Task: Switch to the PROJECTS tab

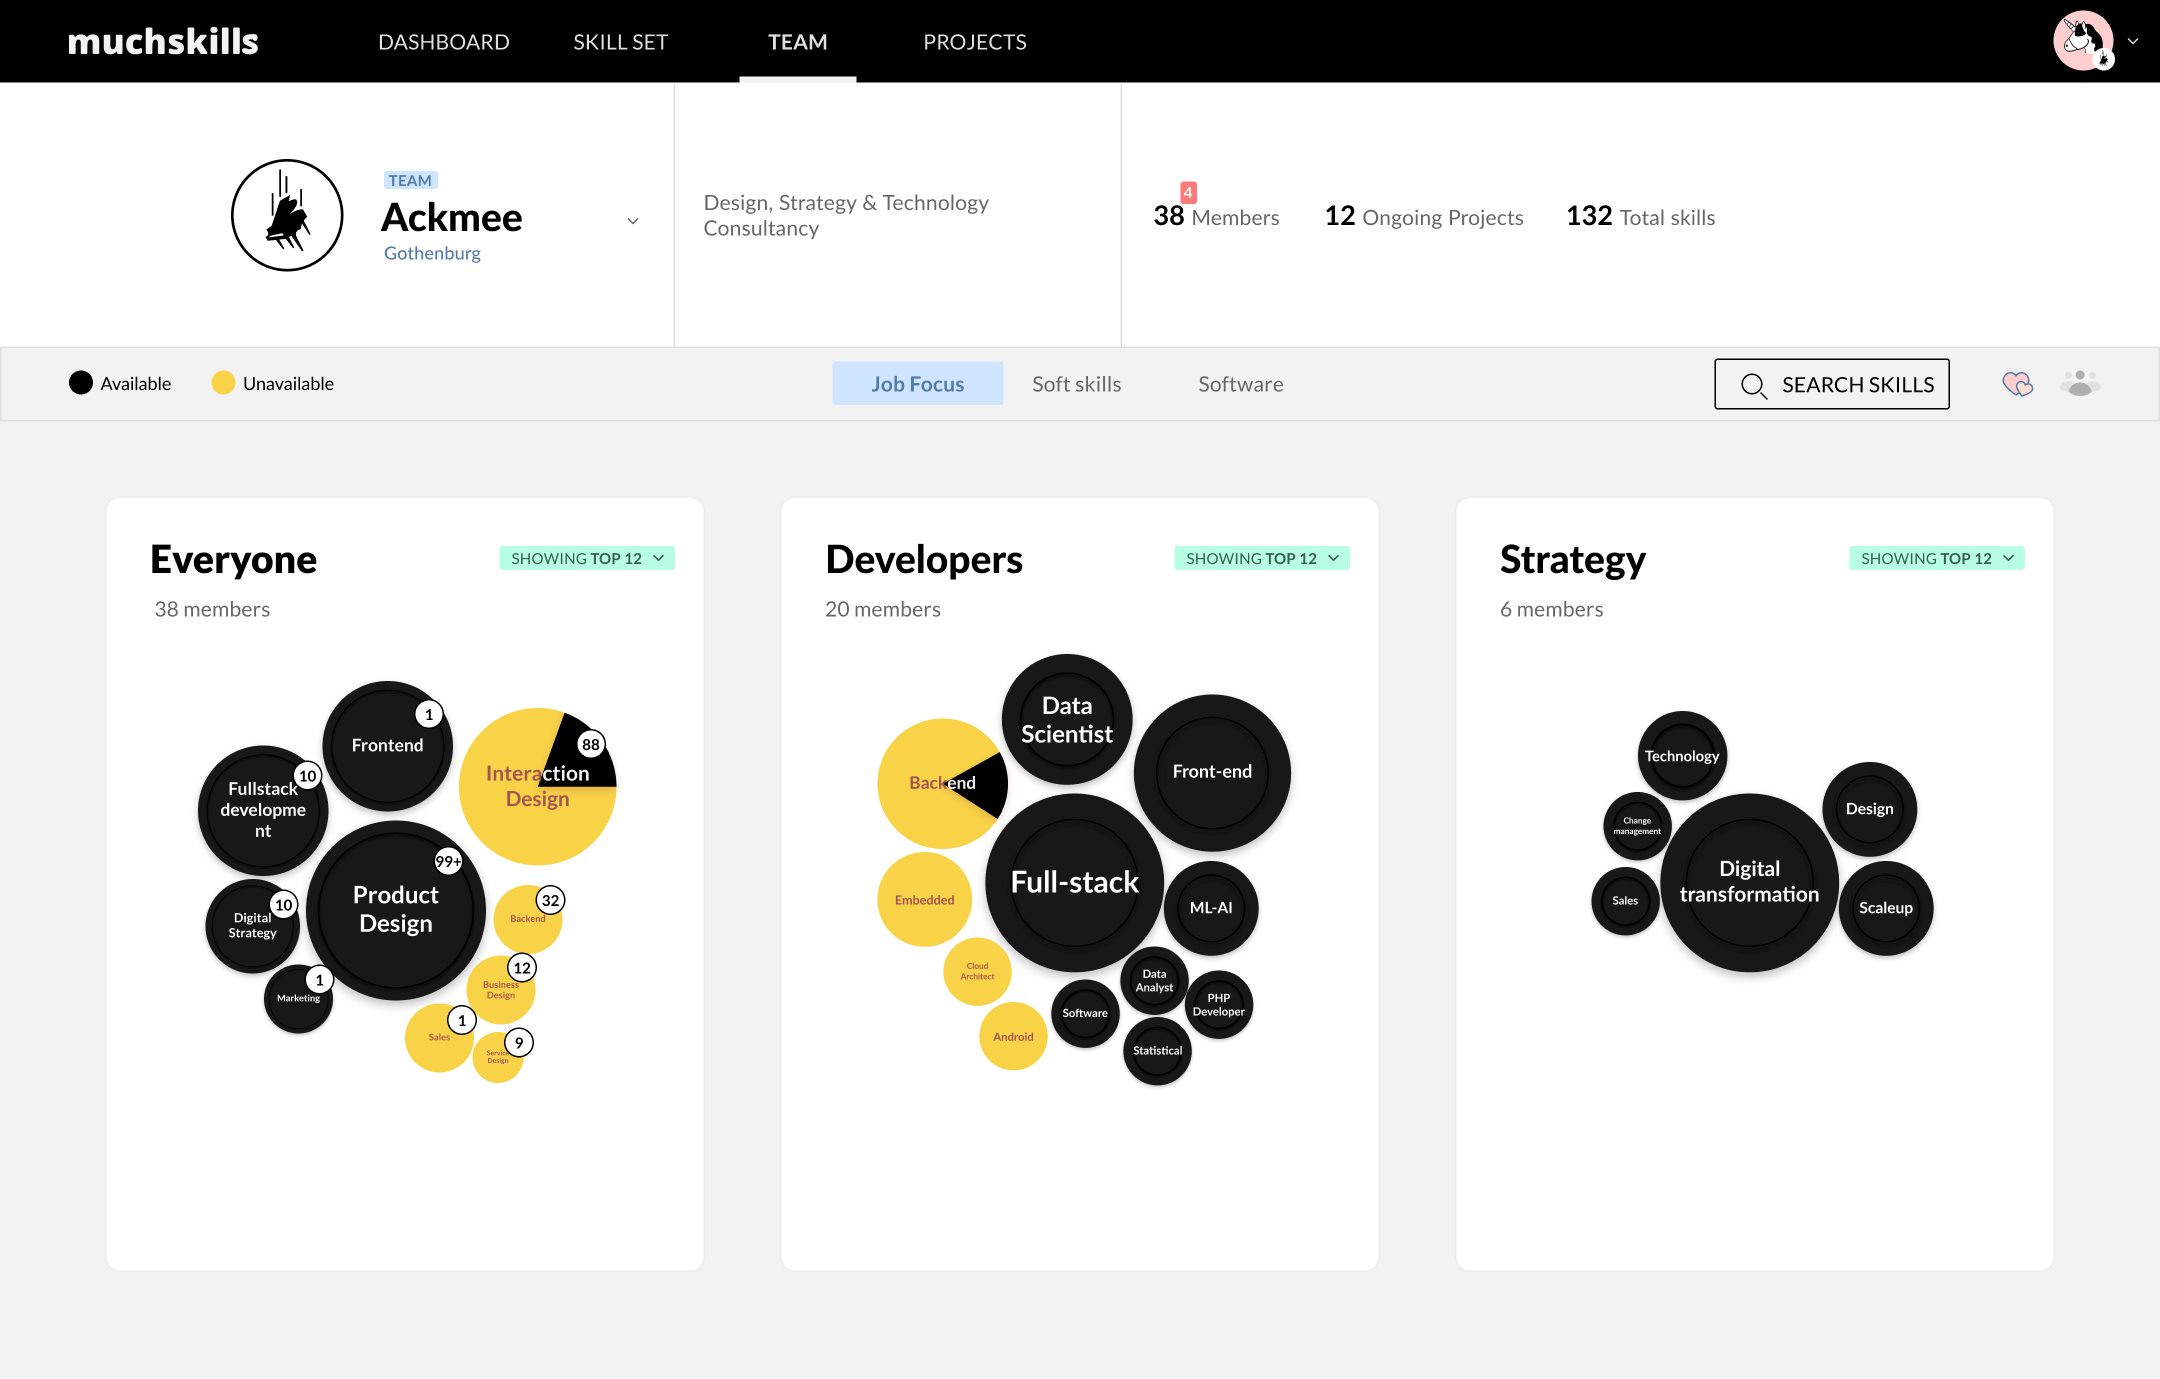Action: [975, 41]
